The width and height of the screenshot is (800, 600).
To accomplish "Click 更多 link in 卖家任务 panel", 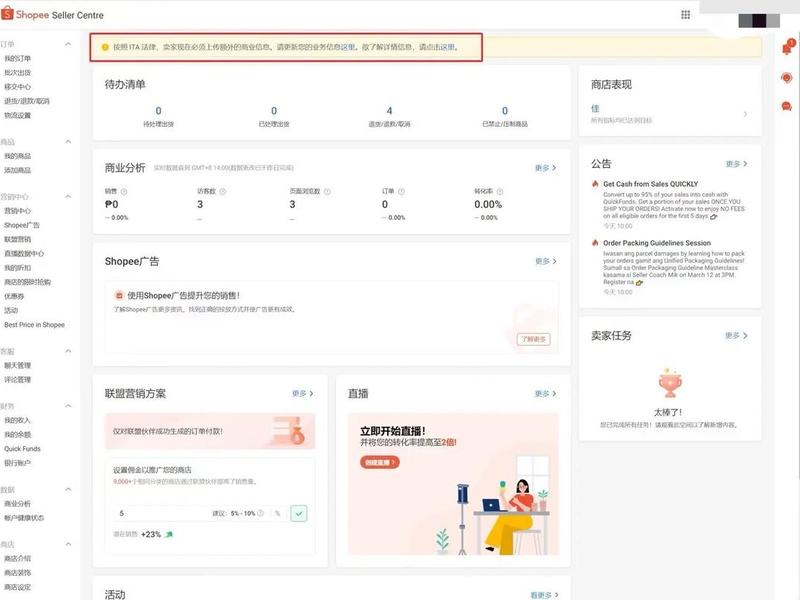I will click(x=737, y=335).
